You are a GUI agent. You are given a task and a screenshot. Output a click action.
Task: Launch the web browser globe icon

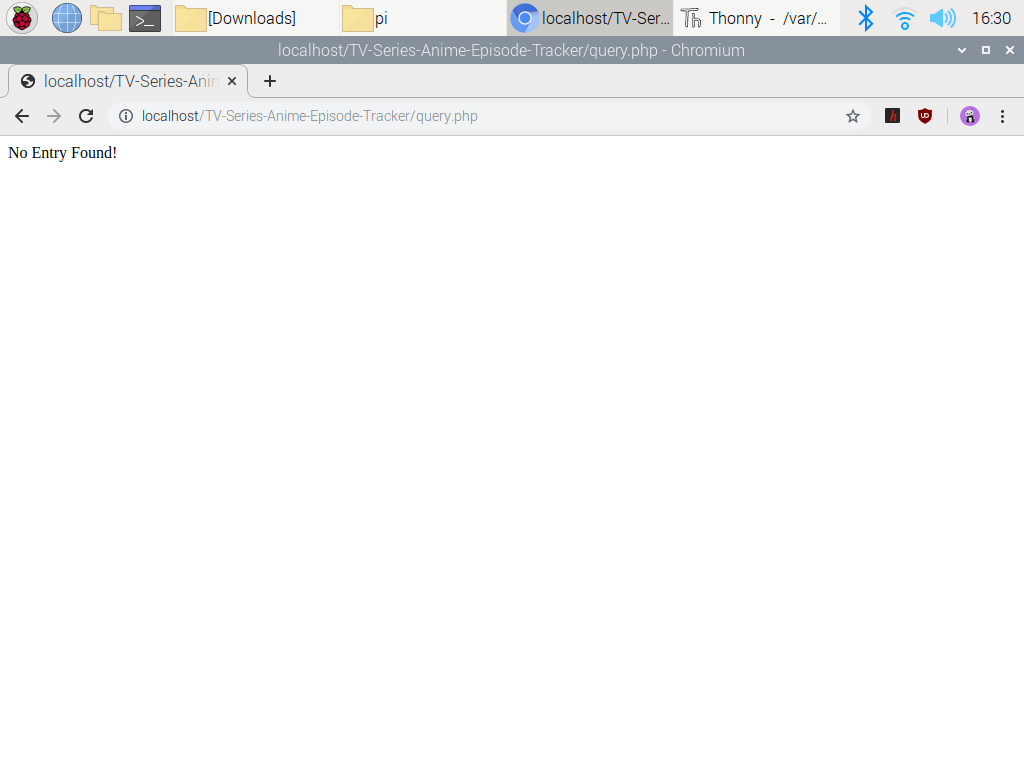click(67, 18)
